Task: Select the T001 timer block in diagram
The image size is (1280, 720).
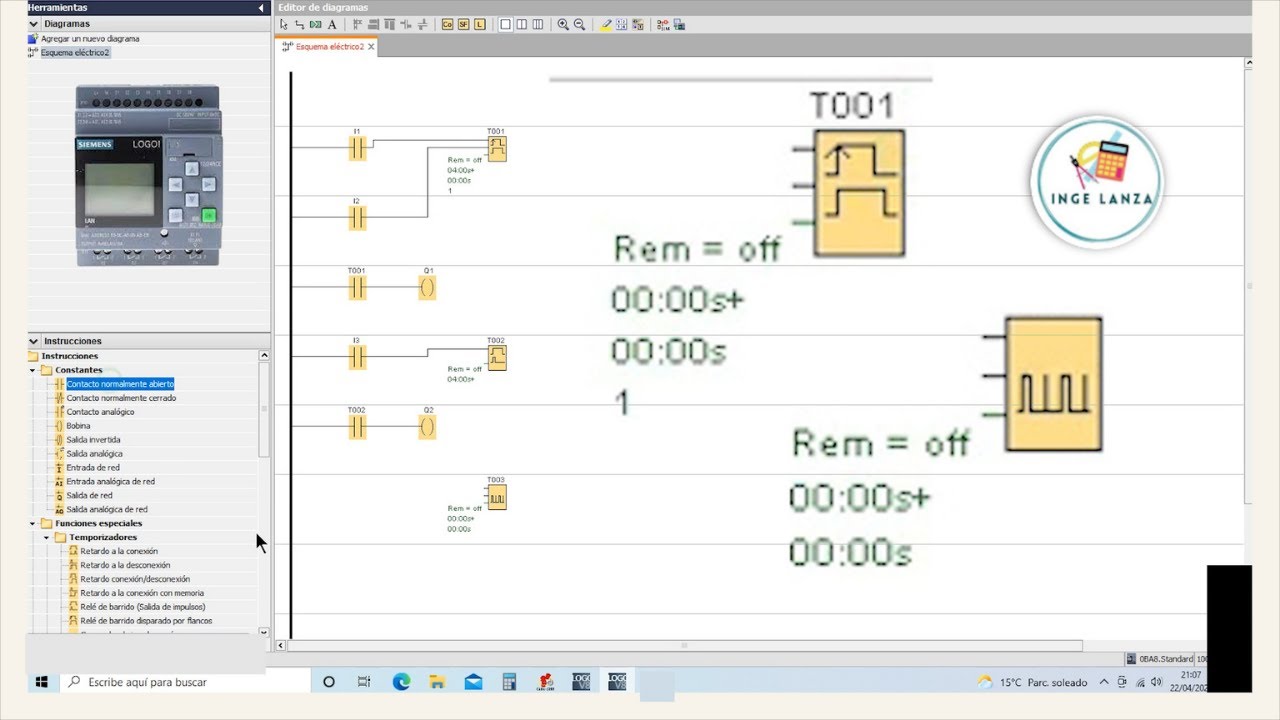Action: tap(496, 148)
